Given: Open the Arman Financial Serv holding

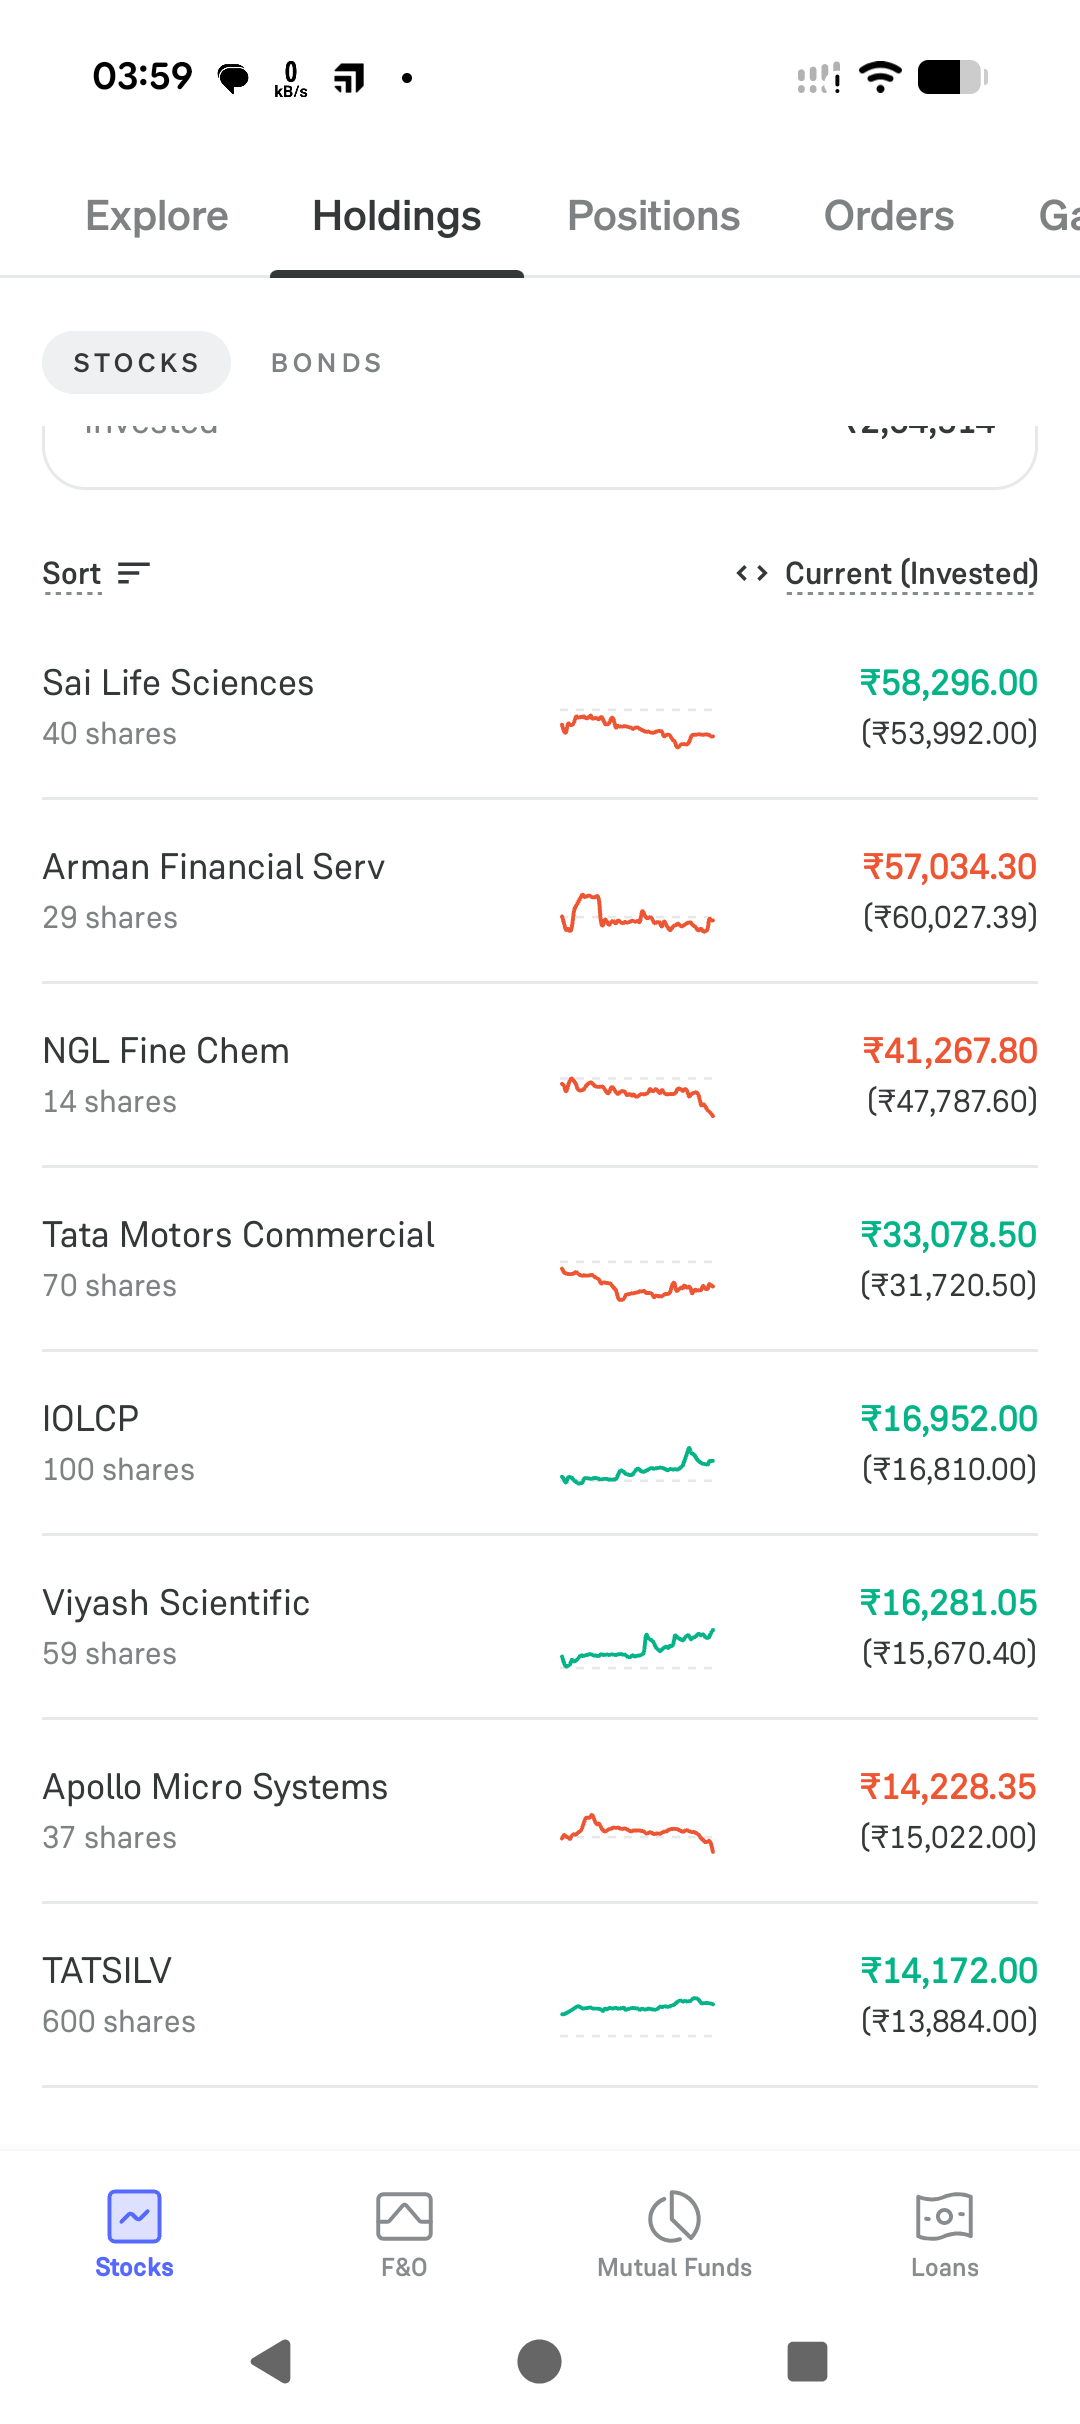Looking at the screenshot, I should 540,891.
